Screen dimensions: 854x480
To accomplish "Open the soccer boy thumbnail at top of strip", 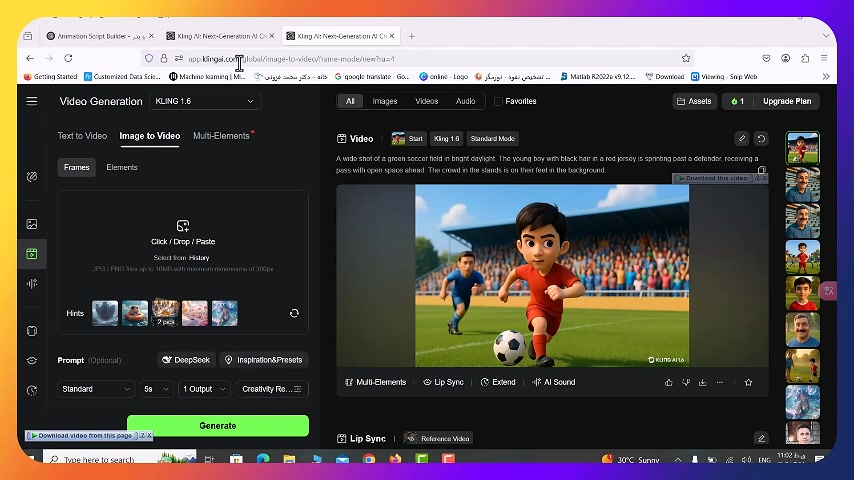I will tap(802, 148).
